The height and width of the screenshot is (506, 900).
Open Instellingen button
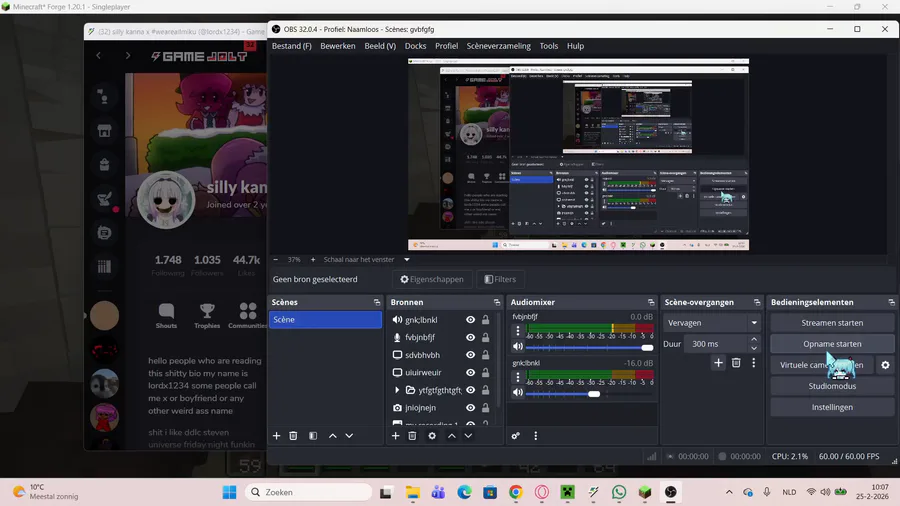point(832,407)
